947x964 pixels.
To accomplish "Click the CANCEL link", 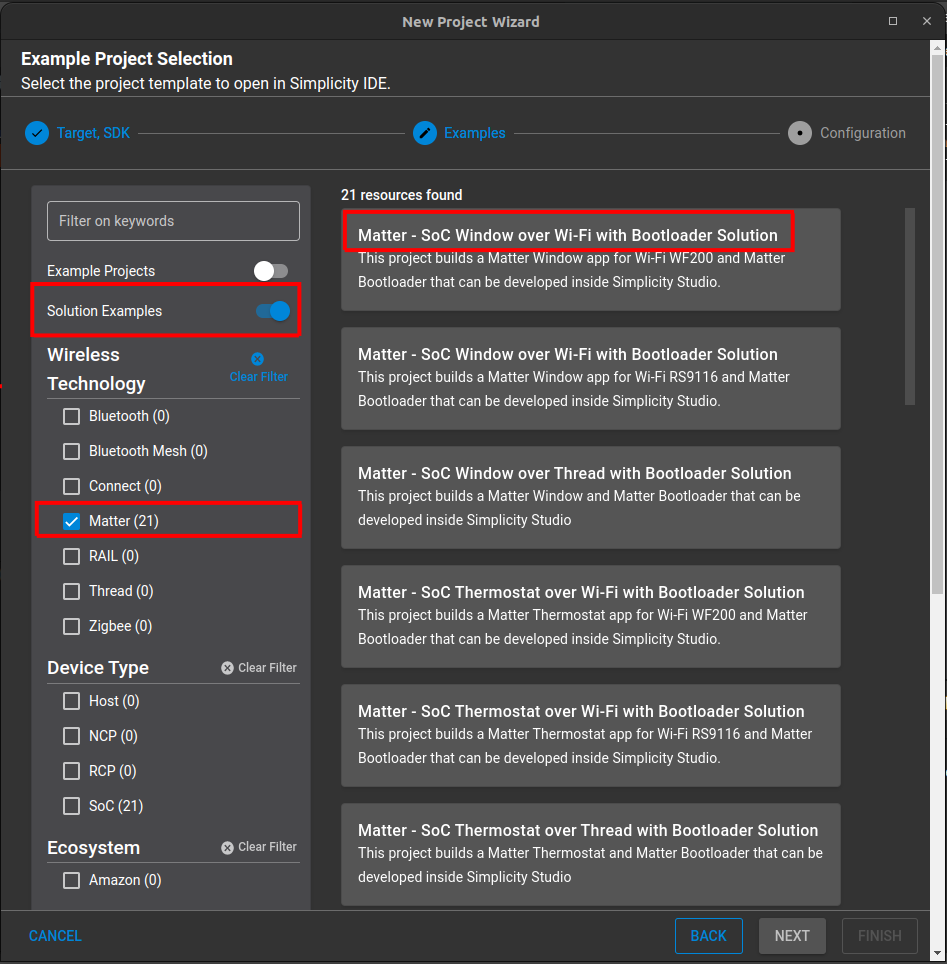I will 55,936.
